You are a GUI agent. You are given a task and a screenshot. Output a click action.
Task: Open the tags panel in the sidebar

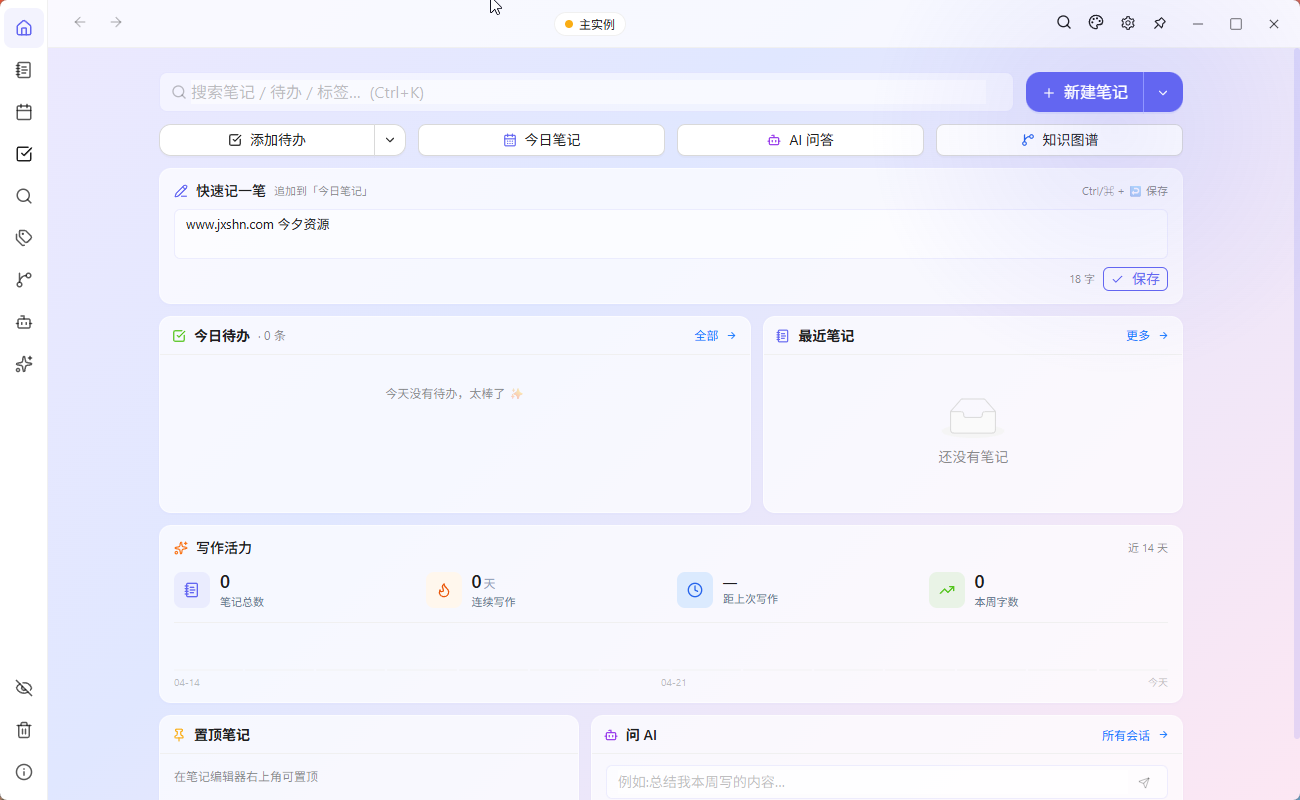tap(23, 237)
